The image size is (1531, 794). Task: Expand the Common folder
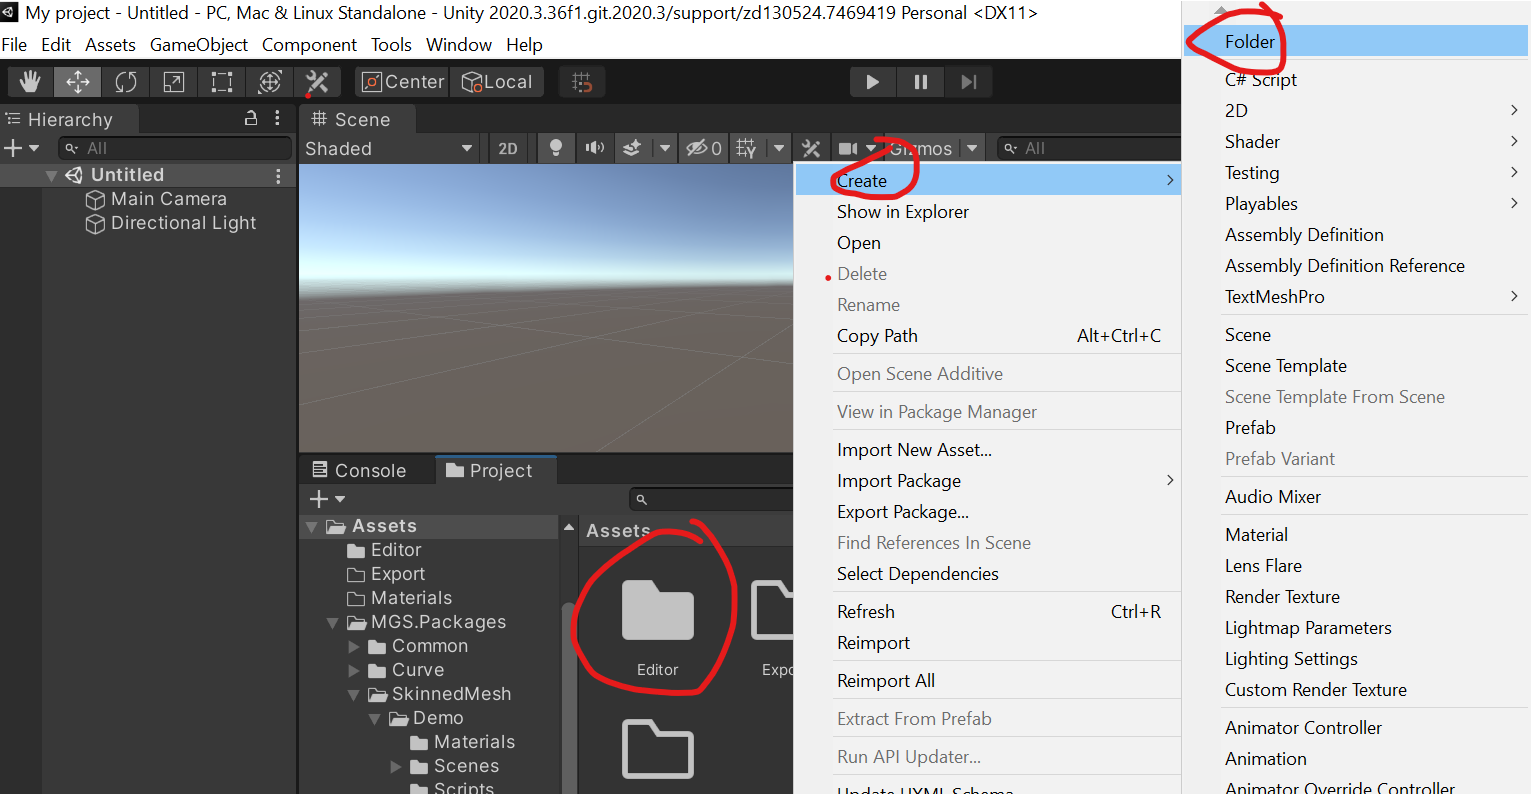pos(354,647)
